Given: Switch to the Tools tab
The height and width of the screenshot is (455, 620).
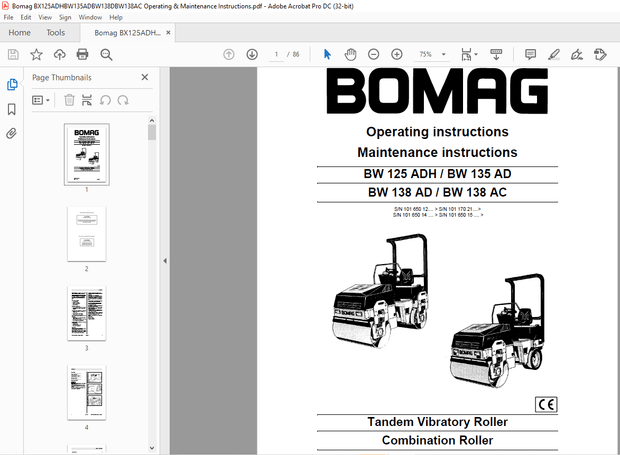Looking at the screenshot, I should click(55, 32).
